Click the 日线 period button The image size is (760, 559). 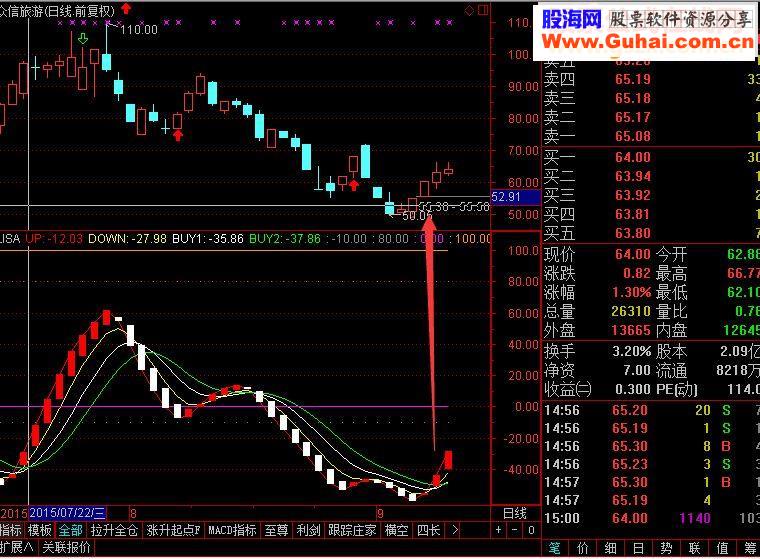[x=515, y=513]
